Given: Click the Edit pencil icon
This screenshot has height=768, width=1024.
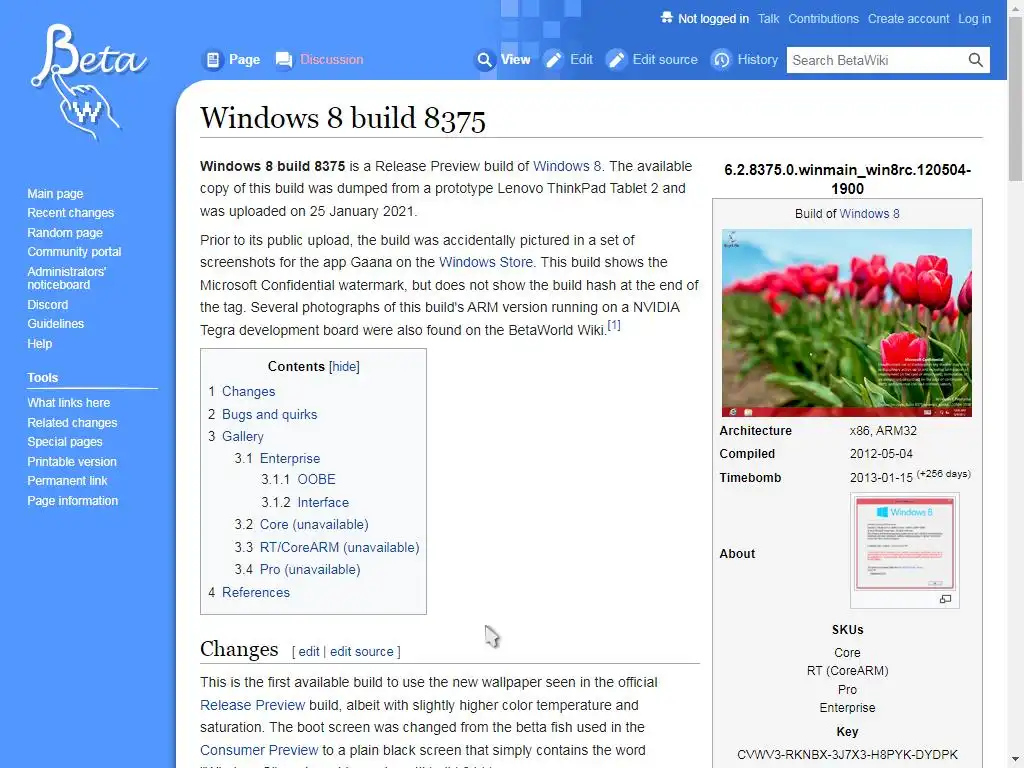Looking at the screenshot, I should point(553,60).
